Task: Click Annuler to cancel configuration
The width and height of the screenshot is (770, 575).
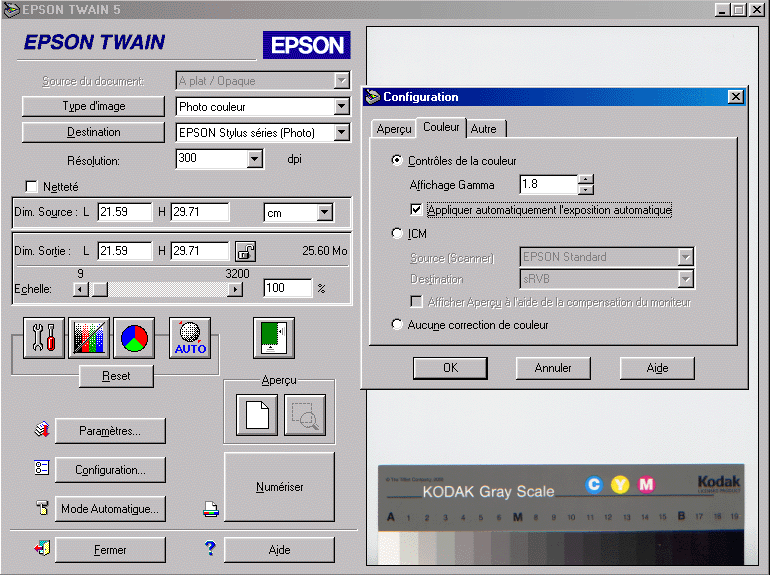Action: tap(553, 368)
